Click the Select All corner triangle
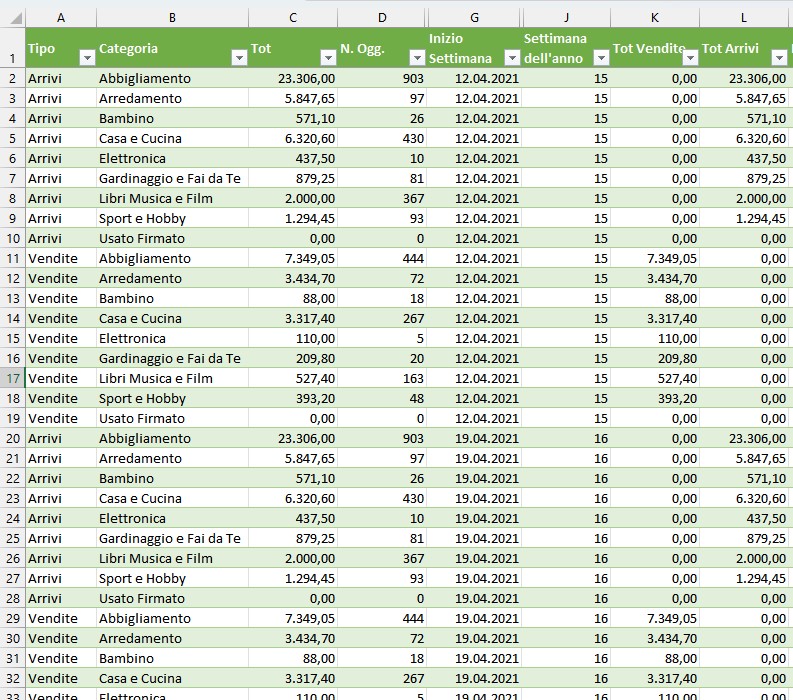This screenshot has height=700, width=793. click(16, 19)
